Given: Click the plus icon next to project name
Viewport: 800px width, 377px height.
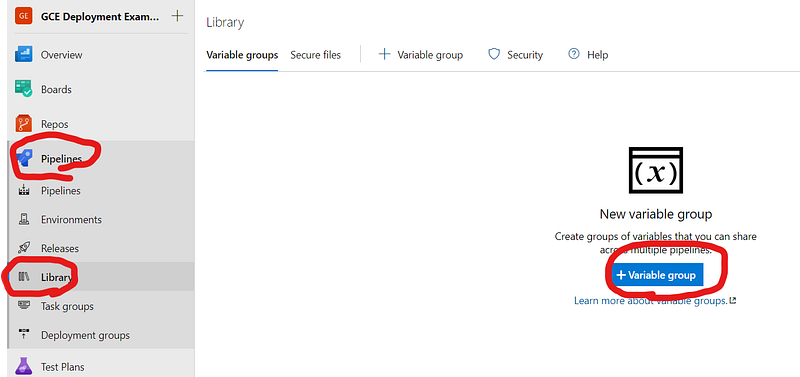Looking at the screenshot, I should [x=177, y=16].
